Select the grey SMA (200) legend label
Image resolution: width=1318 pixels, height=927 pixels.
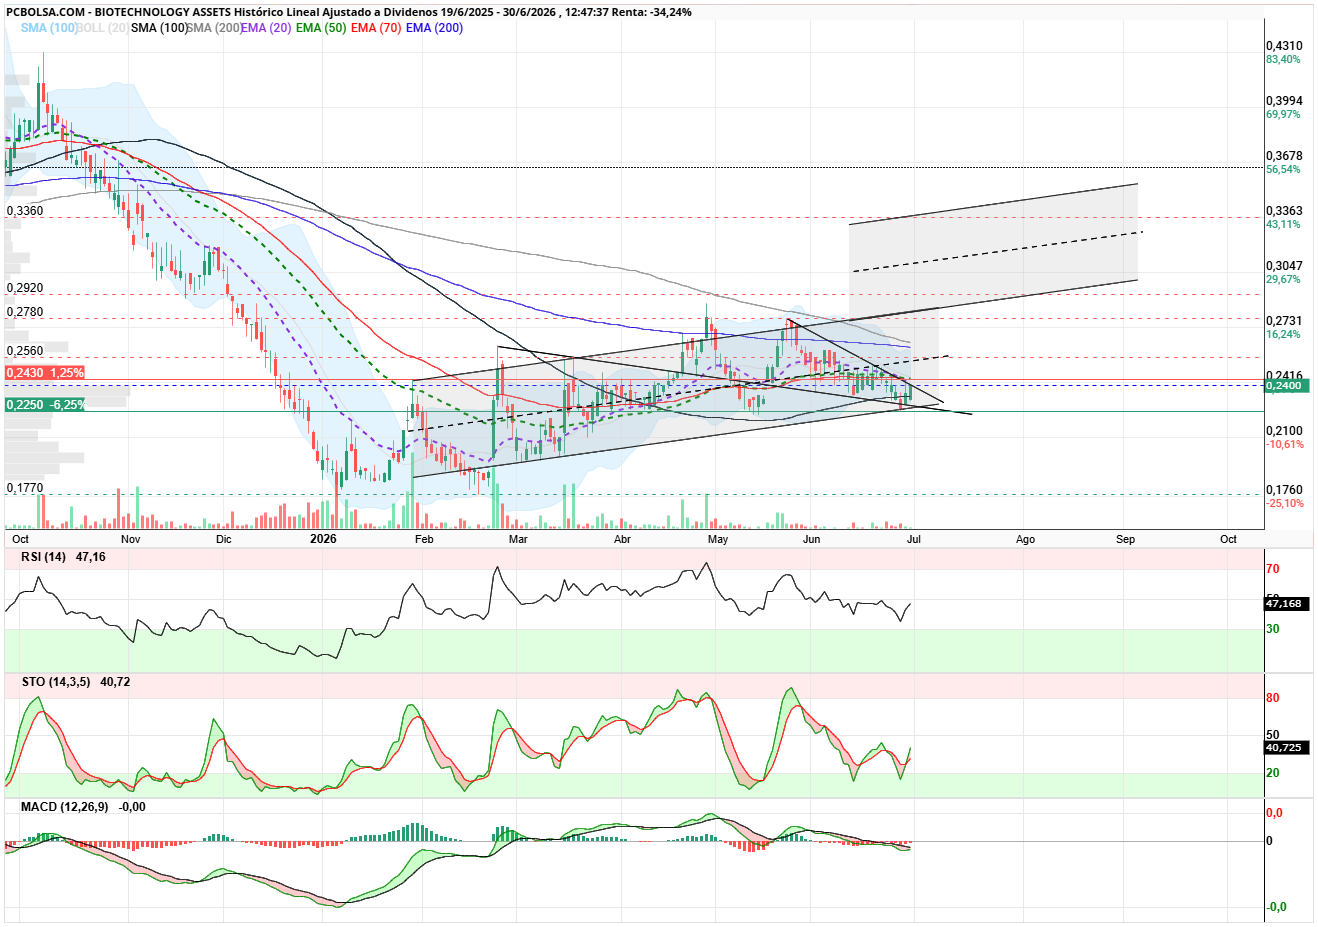[213, 28]
